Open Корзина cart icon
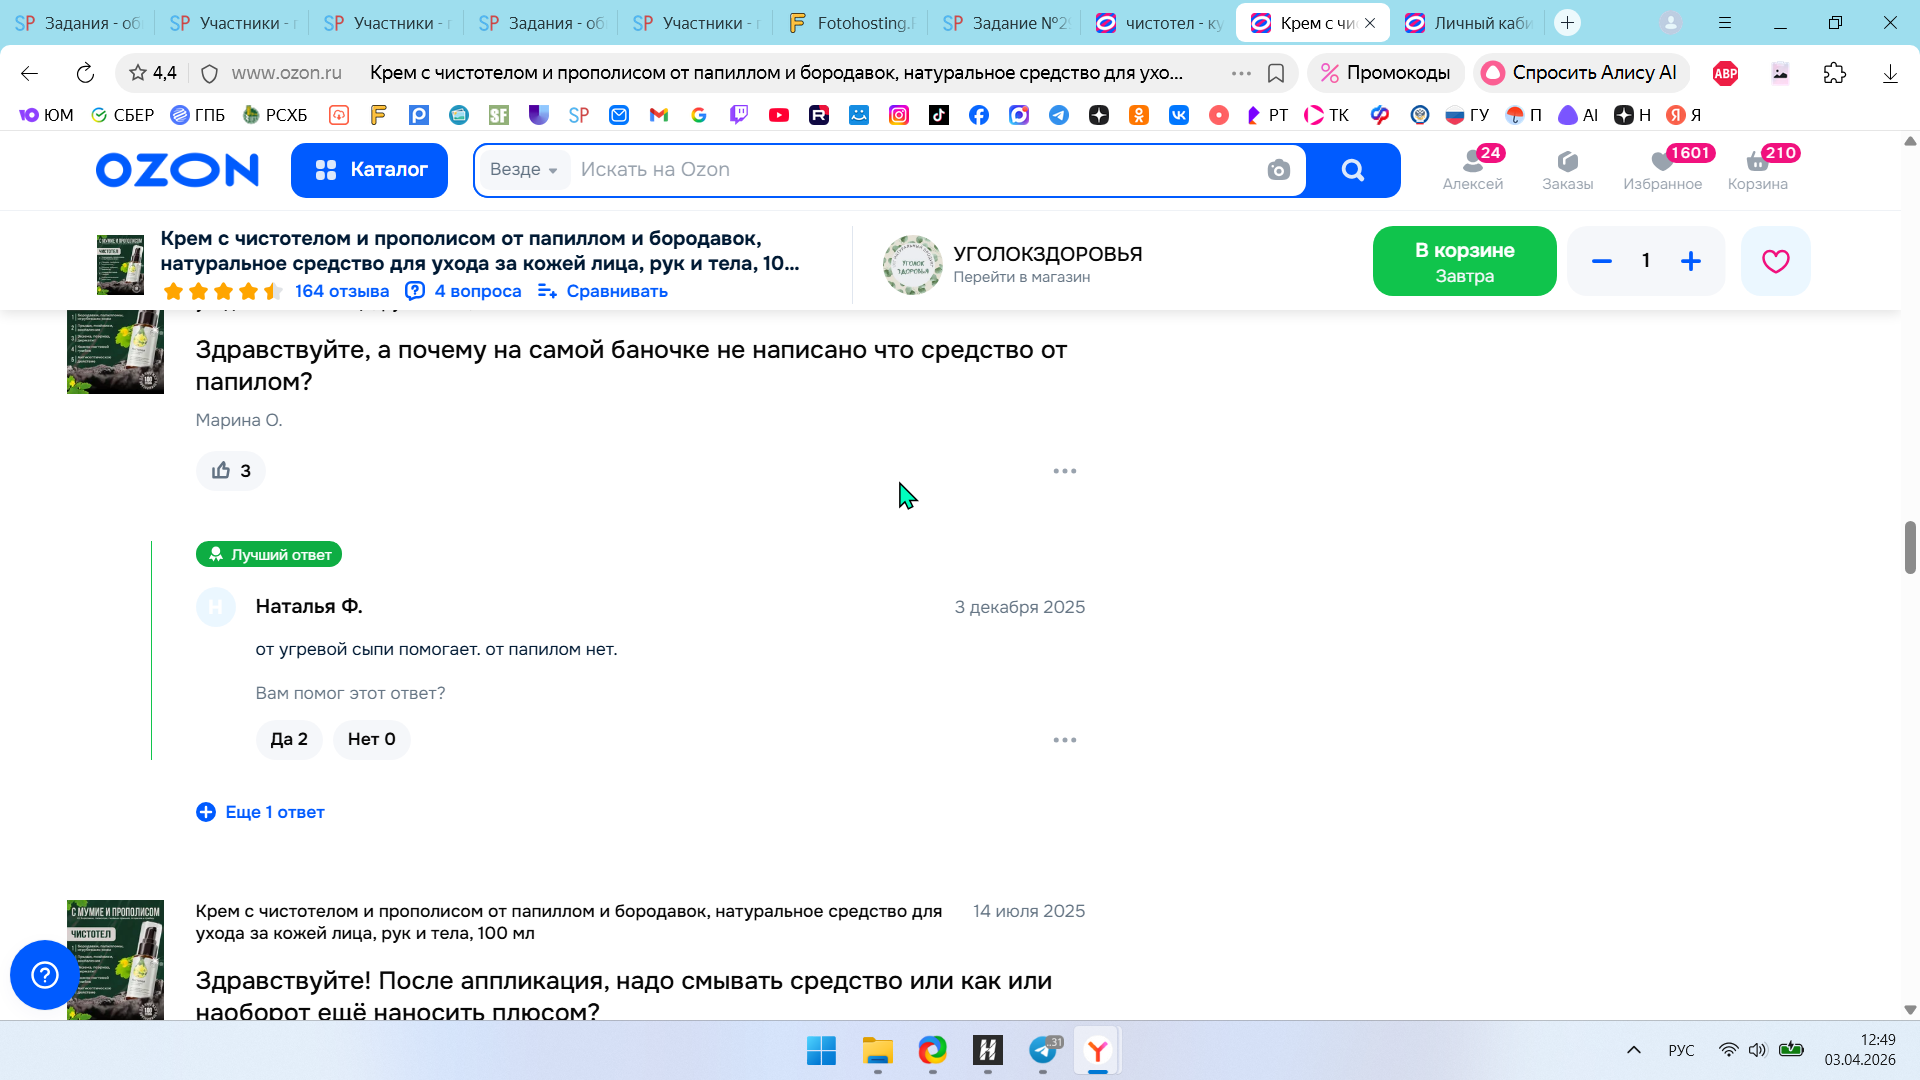The height and width of the screenshot is (1080, 1920). (1757, 169)
